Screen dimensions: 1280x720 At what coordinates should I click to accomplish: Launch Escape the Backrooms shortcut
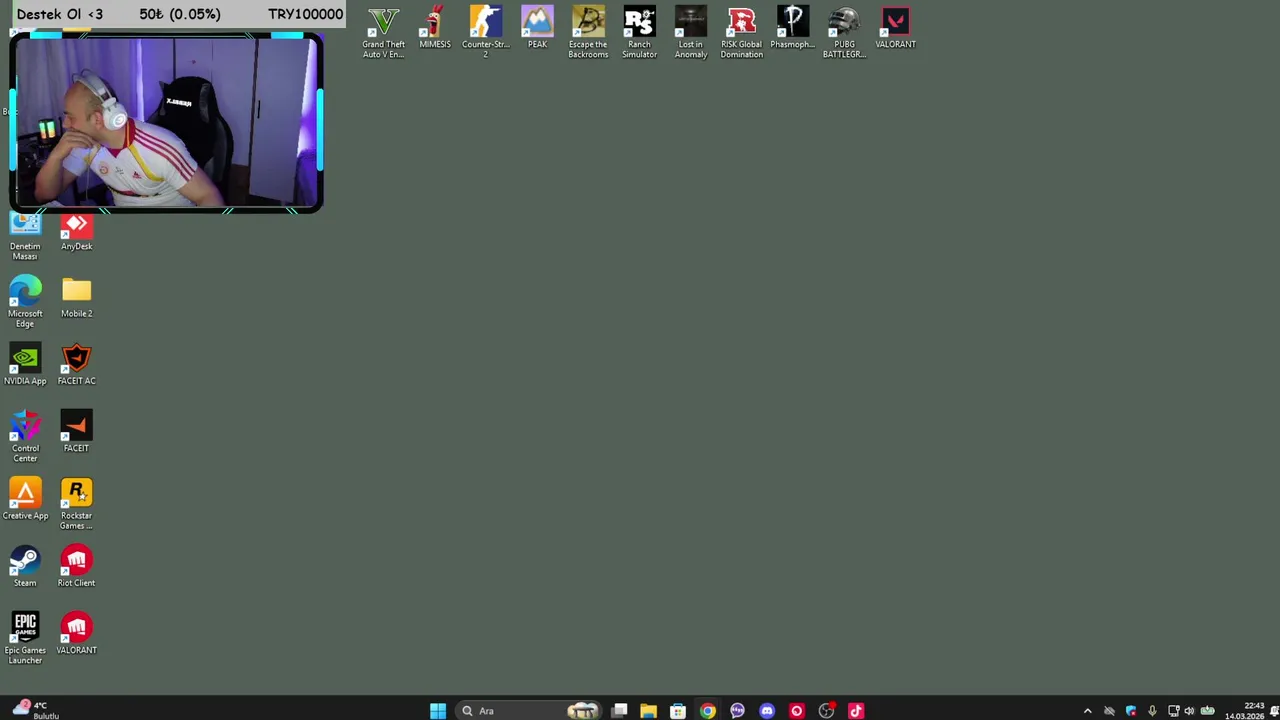tap(588, 32)
